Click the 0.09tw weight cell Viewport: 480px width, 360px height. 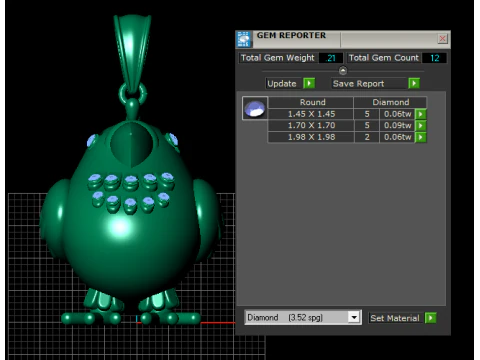pos(397,126)
